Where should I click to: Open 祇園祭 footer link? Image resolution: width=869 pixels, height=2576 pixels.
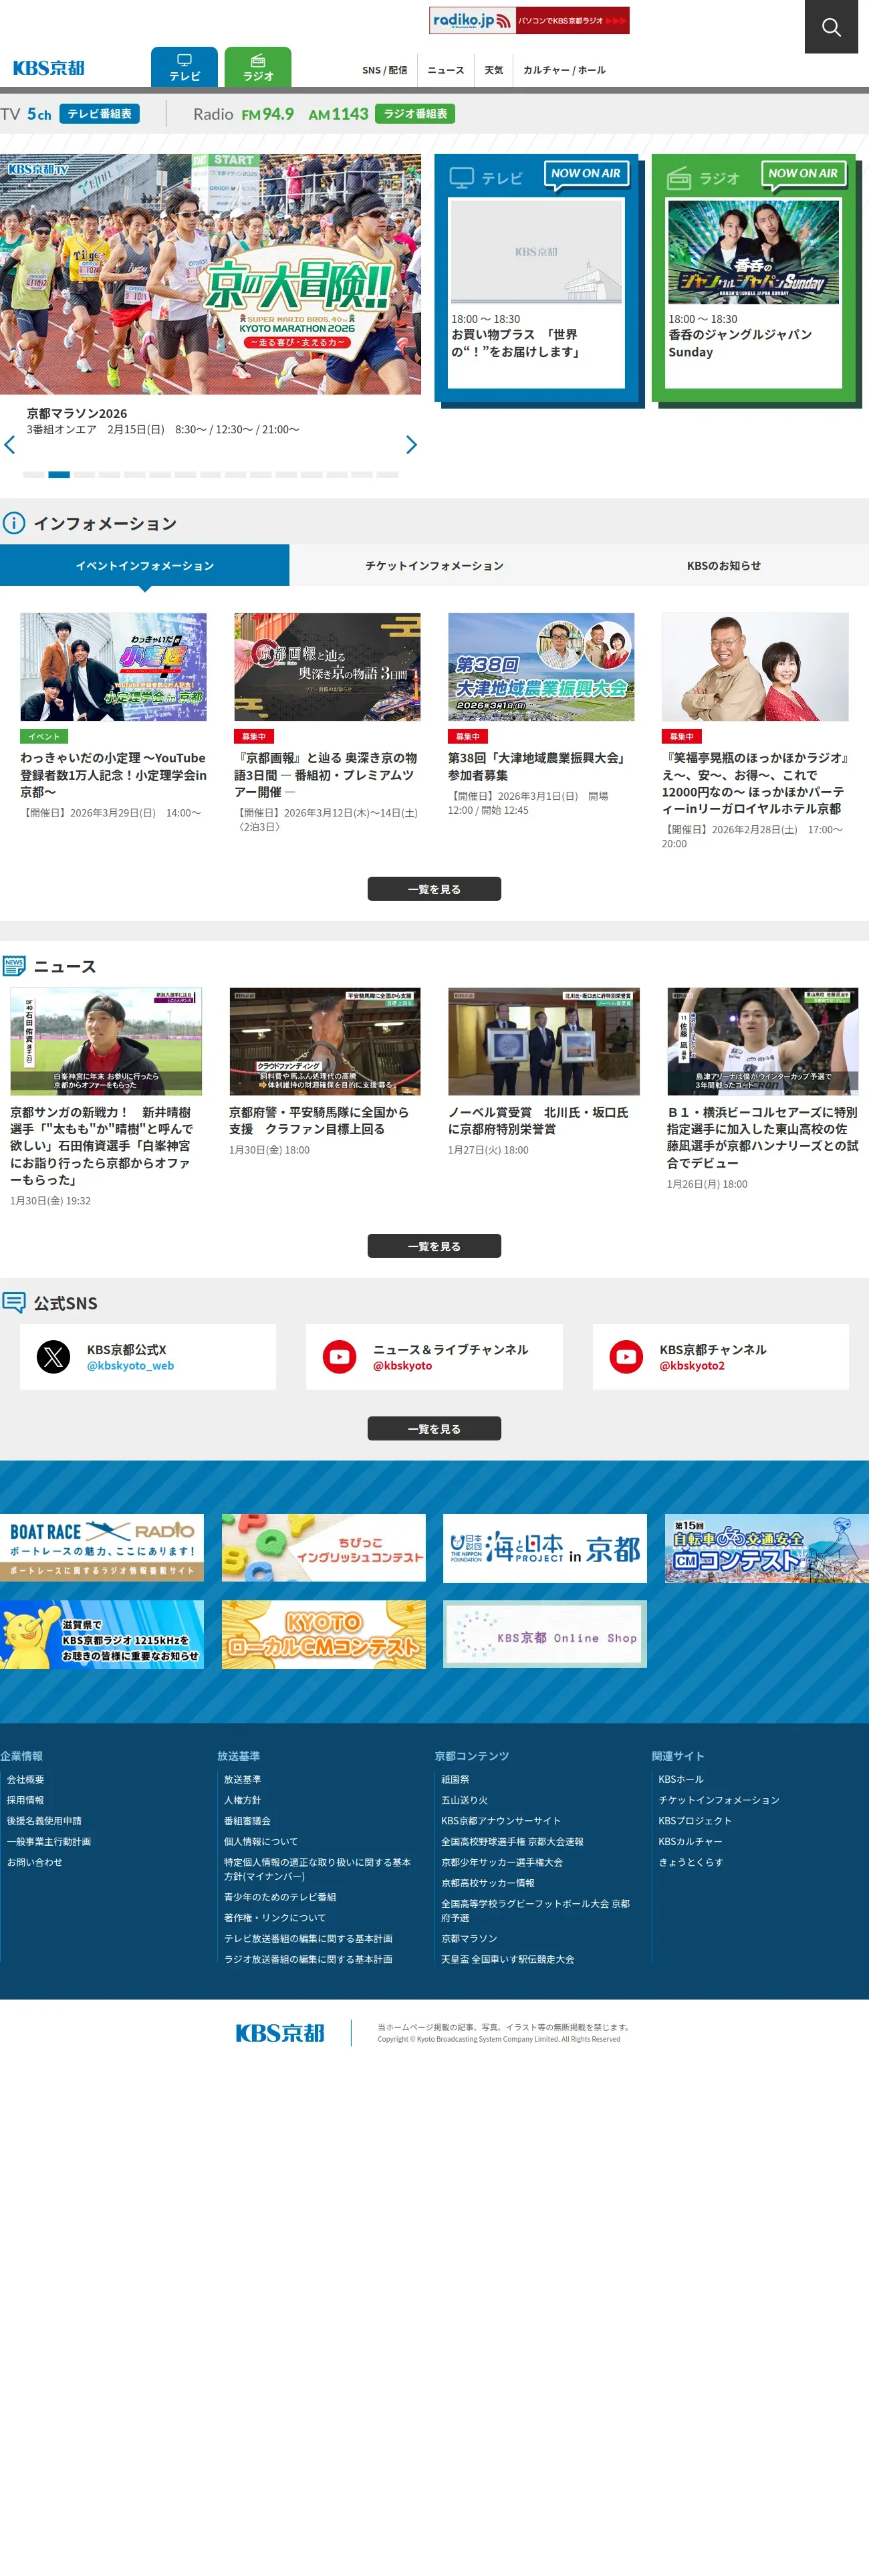[x=455, y=1779]
